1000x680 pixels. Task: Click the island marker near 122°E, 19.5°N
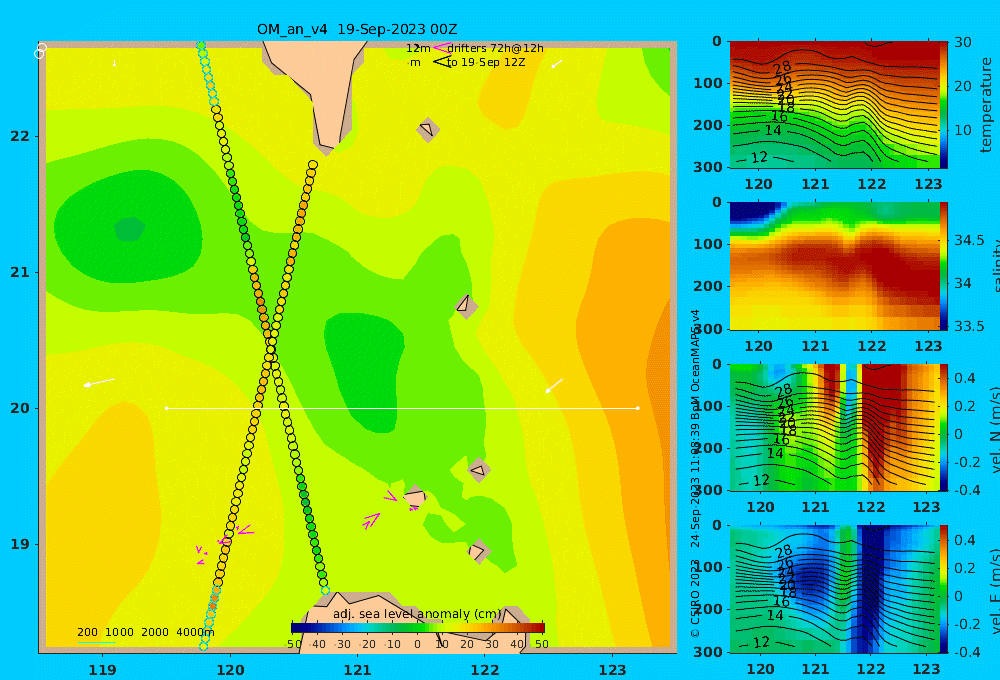pos(478,470)
